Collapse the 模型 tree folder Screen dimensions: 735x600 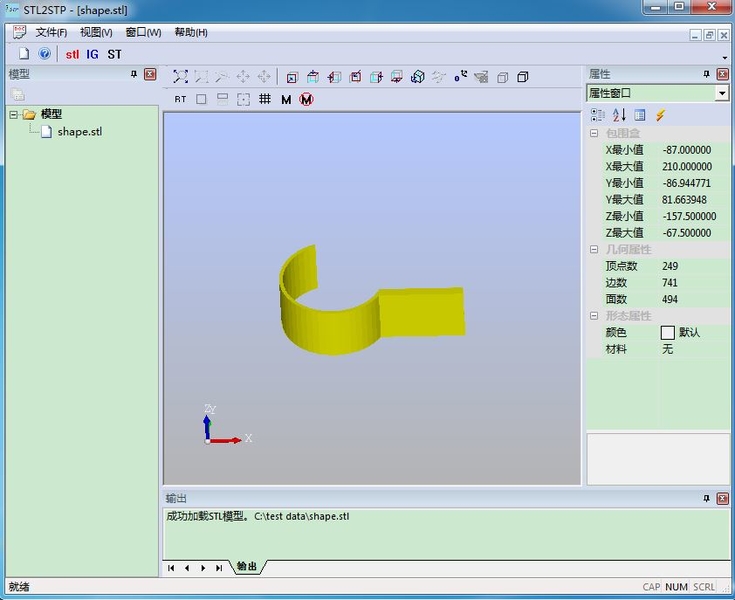[14, 114]
